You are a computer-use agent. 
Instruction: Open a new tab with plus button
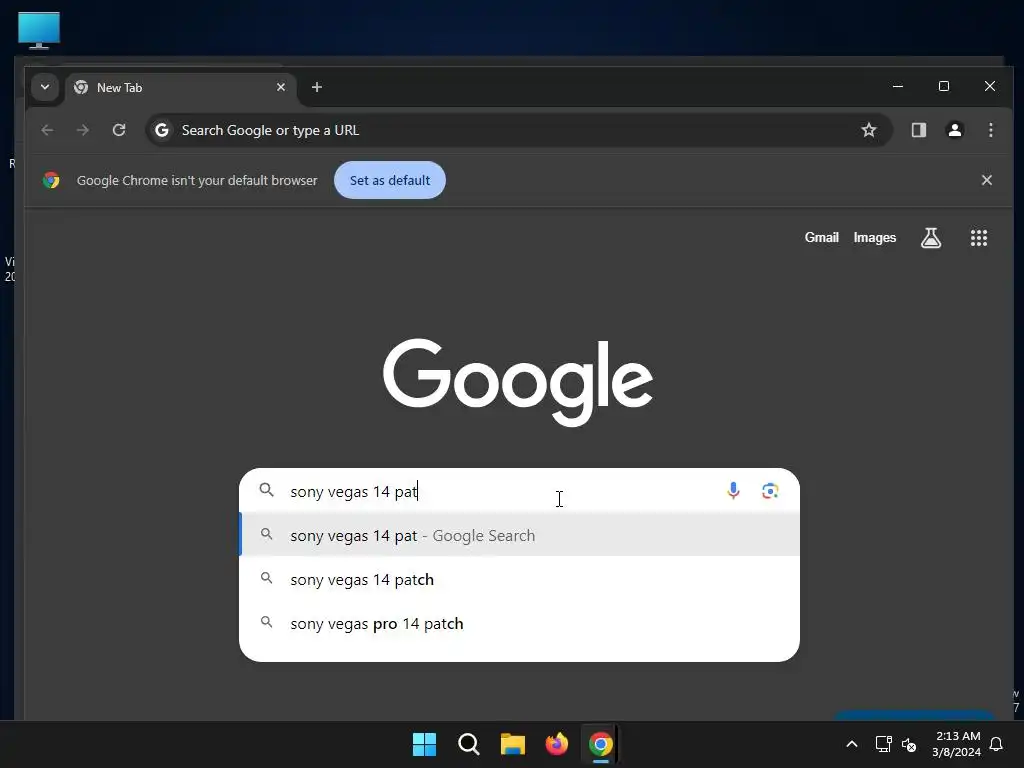coord(317,87)
